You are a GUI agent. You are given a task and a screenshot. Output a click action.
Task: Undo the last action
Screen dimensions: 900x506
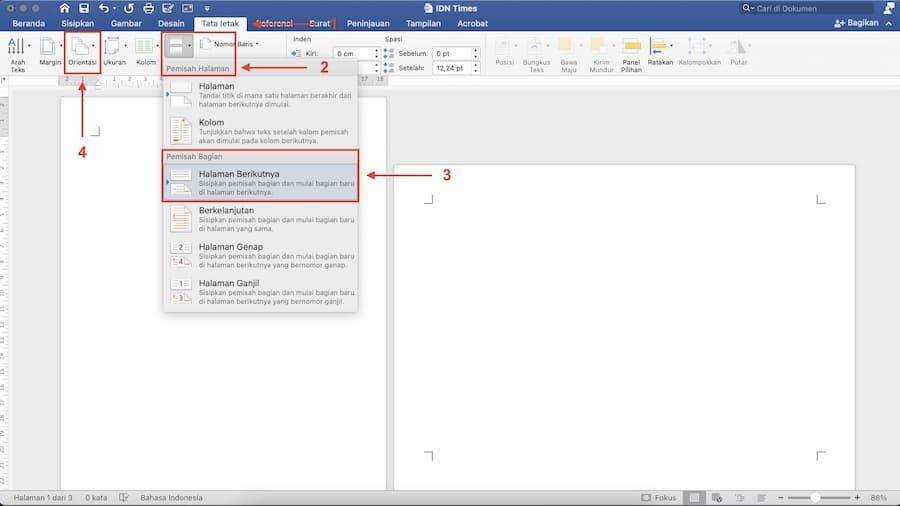point(104,8)
